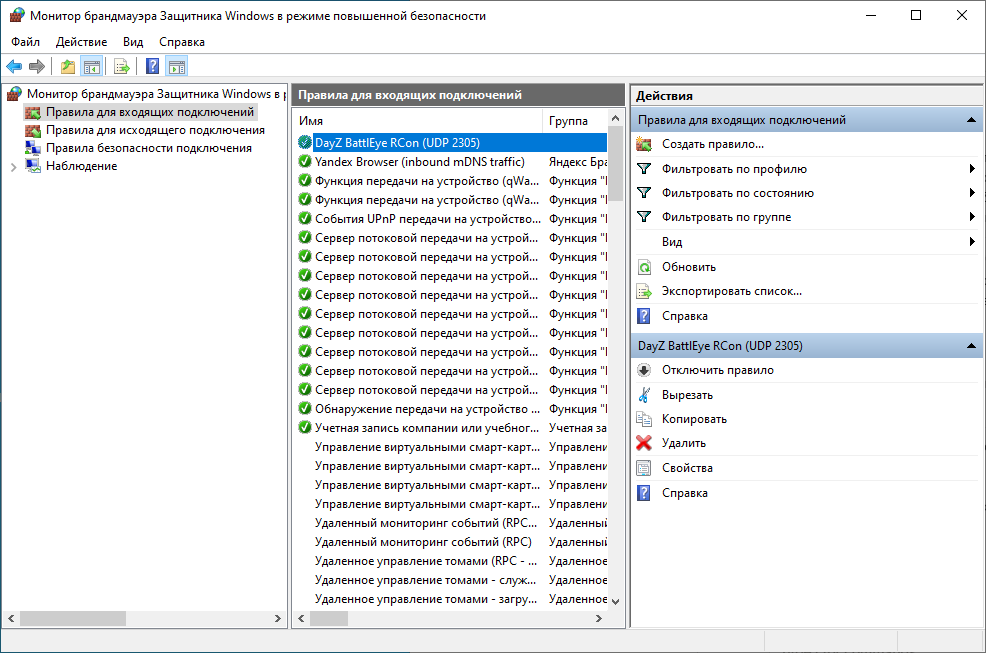
Task: Click Удалить action
Action: (684, 443)
